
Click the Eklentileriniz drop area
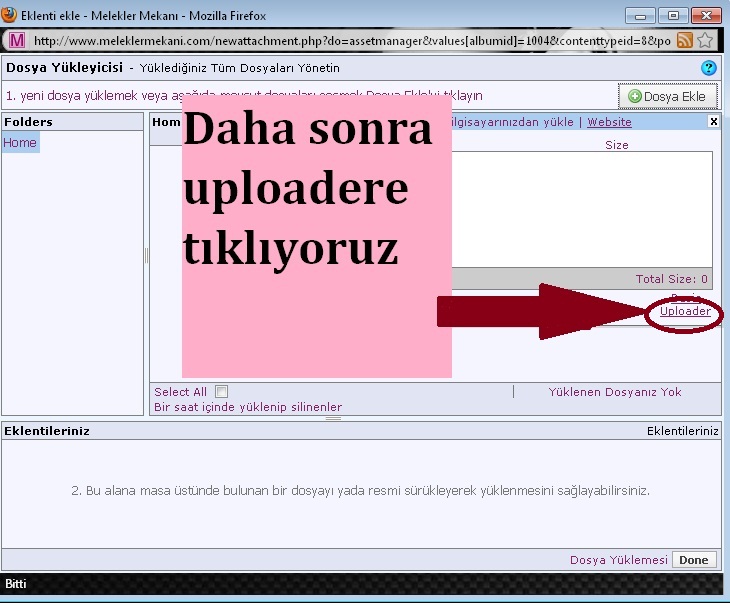360,491
